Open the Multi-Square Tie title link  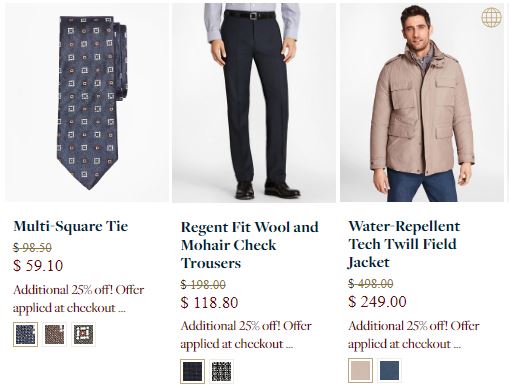[x=71, y=226]
